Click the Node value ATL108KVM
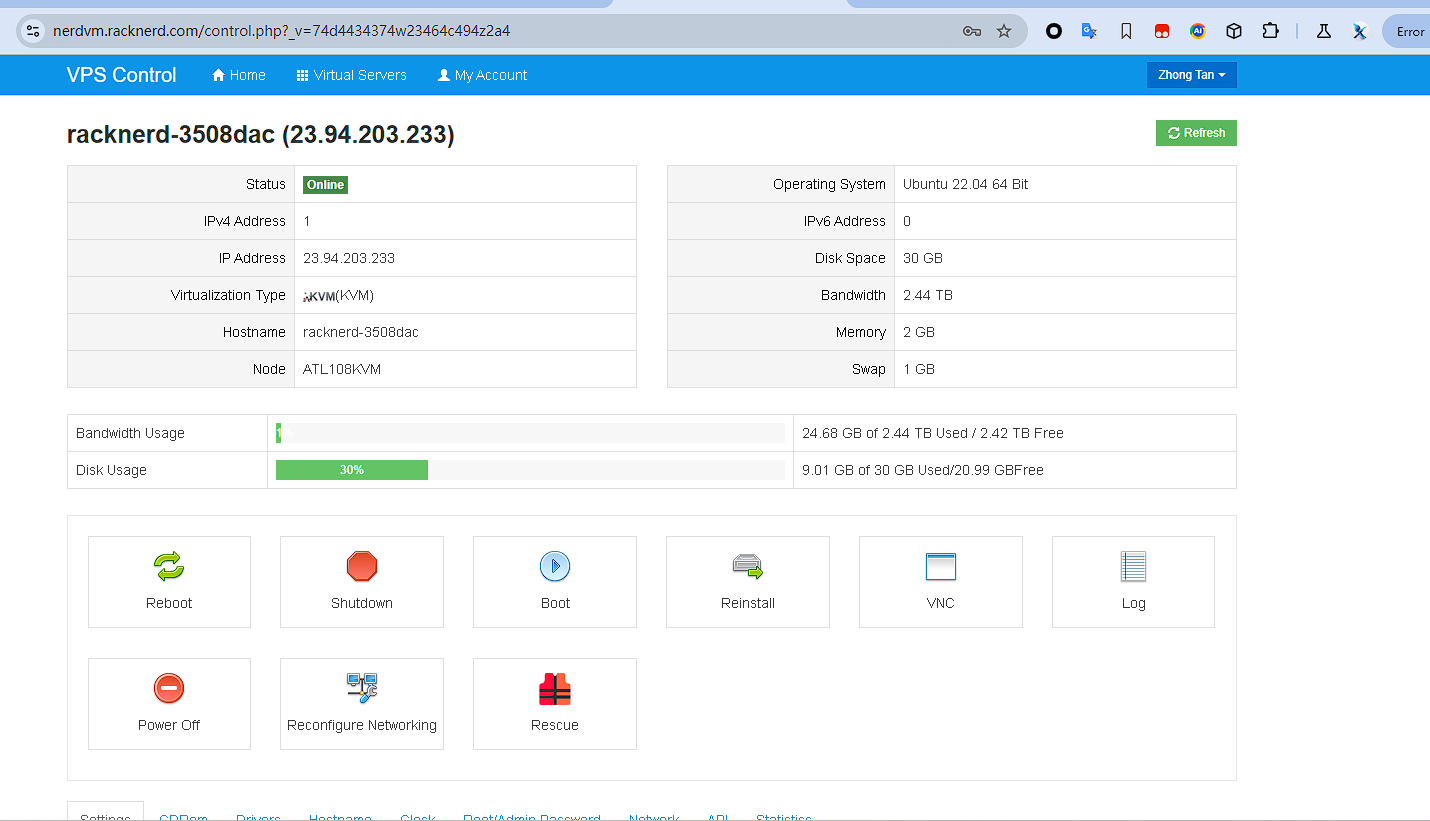This screenshot has height=821, width=1430. tap(342, 369)
